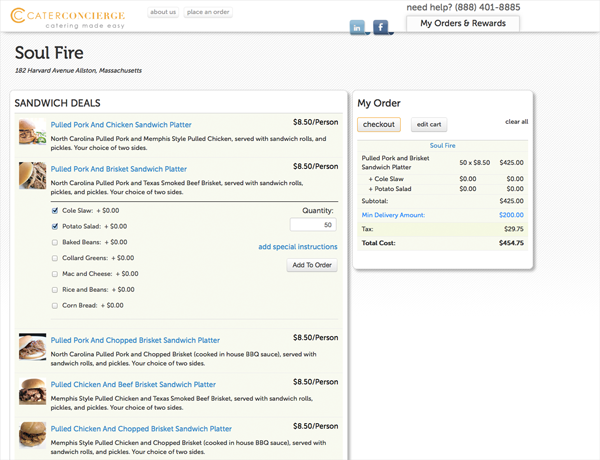The image size is (600, 460).
Task: Click the $29.75 tax value
Action: 514,229
